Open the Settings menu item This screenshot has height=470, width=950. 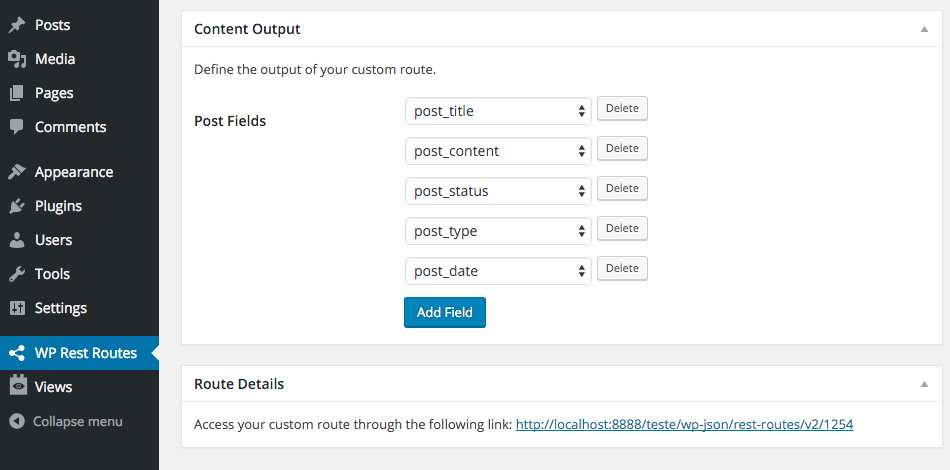click(x=60, y=308)
